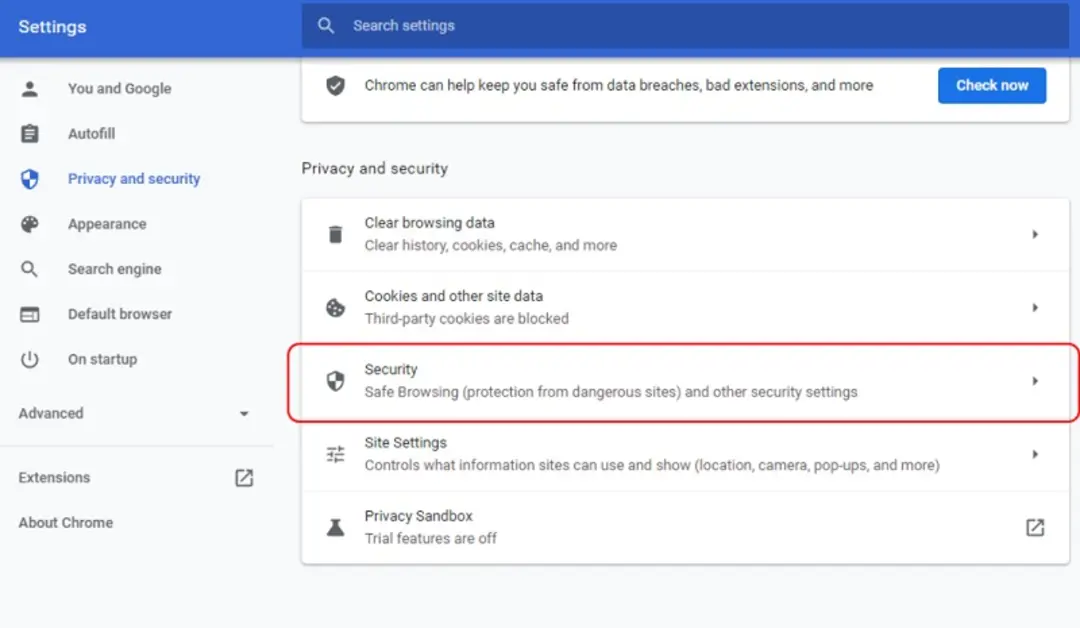Click the power icon beside On startup
The image size is (1080, 628).
pos(30,359)
